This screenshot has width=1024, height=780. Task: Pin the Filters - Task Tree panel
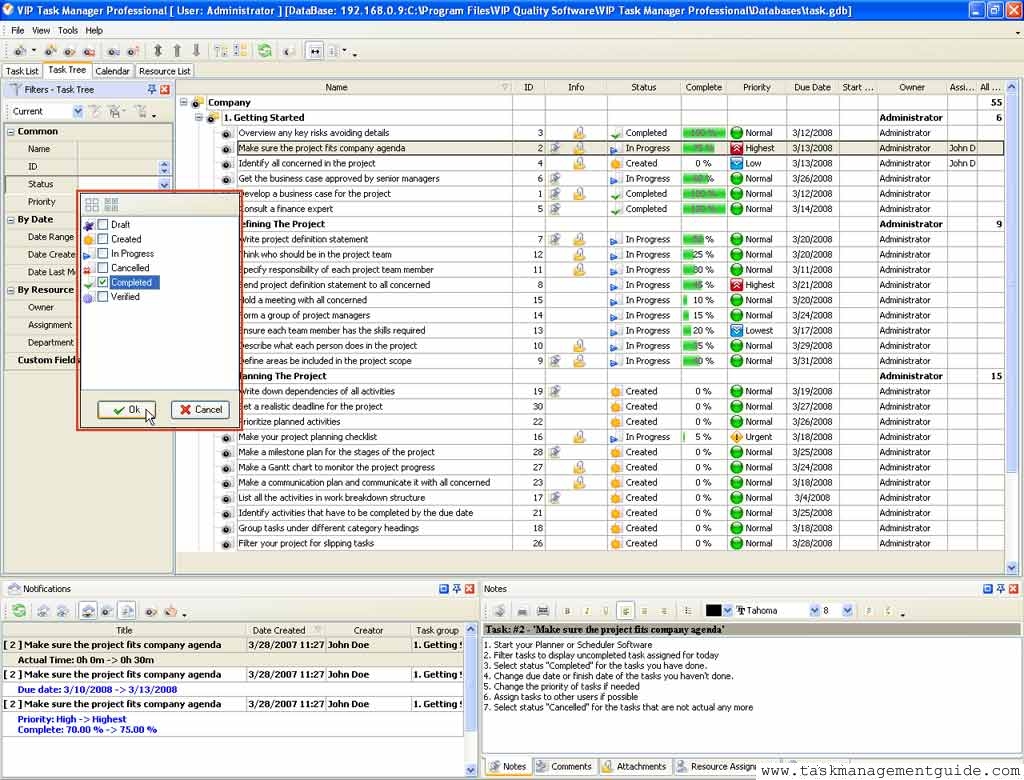[x=152, y=89]
